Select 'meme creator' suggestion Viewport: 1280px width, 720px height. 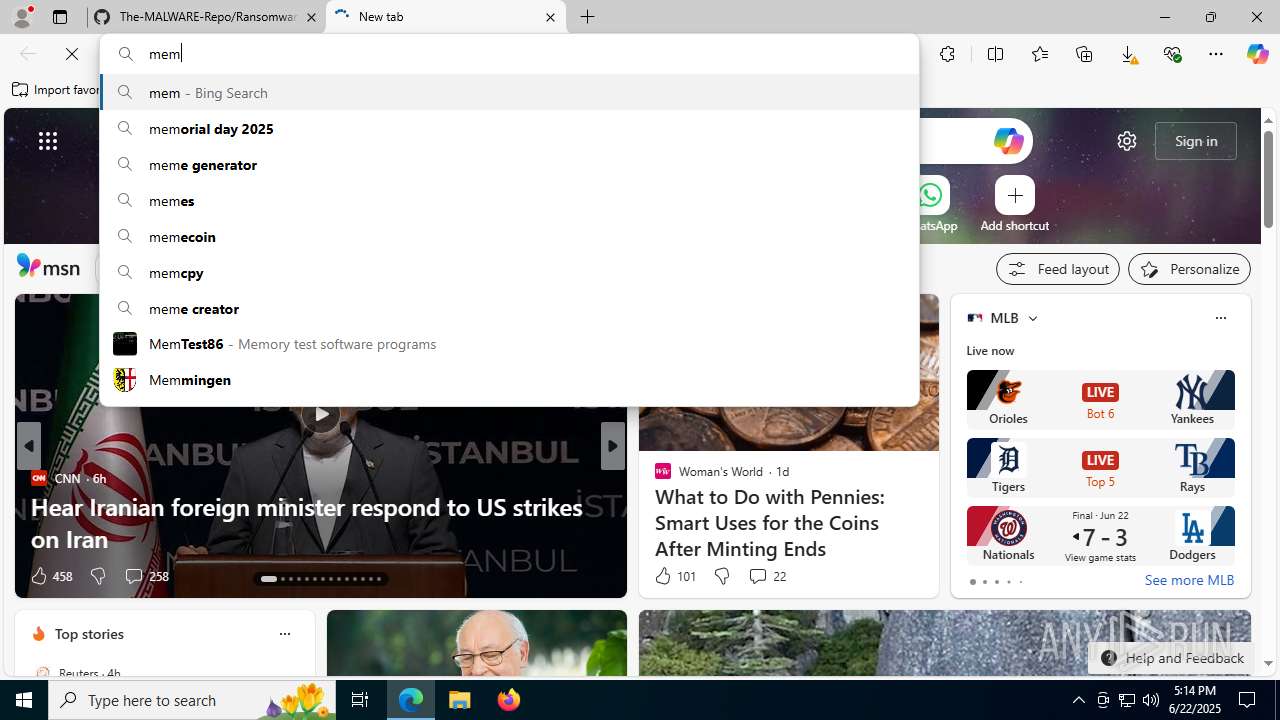(509, 309)
